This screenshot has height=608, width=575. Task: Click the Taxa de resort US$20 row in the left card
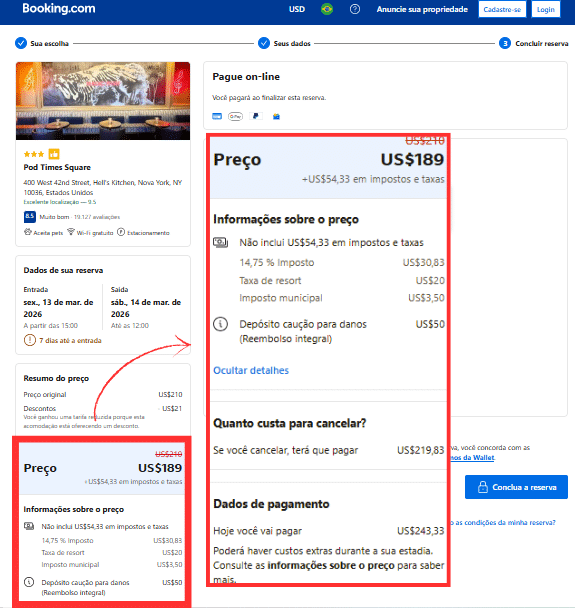pos(112,553)
